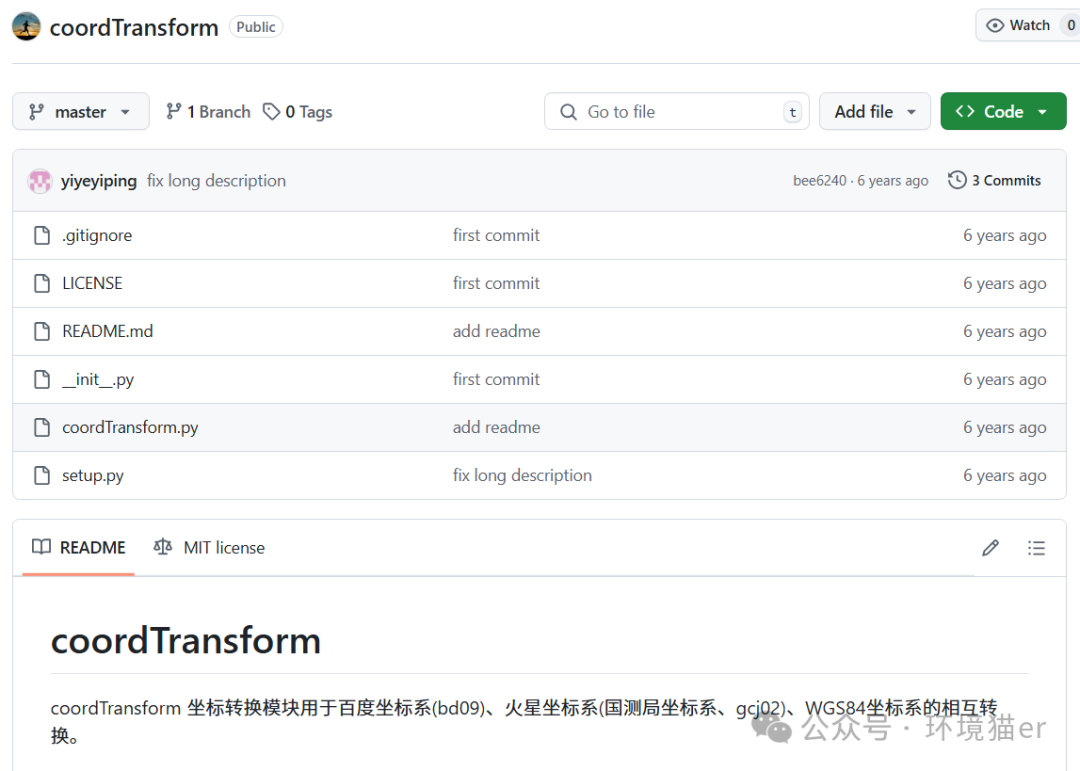Edit the README using the pencil icon

(990, 547)
